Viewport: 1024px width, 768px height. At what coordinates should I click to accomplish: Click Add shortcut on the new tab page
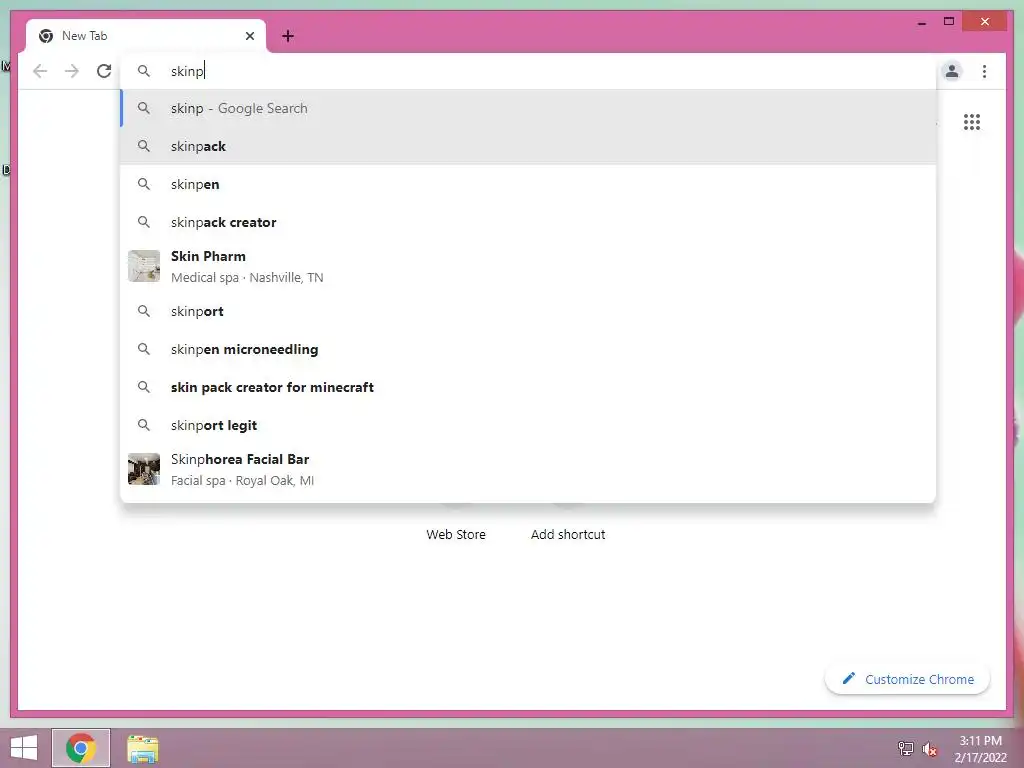click(x=568, y=534)
